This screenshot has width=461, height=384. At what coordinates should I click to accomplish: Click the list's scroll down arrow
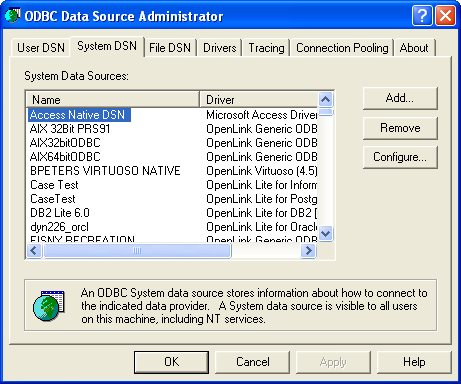pos(325,233)
